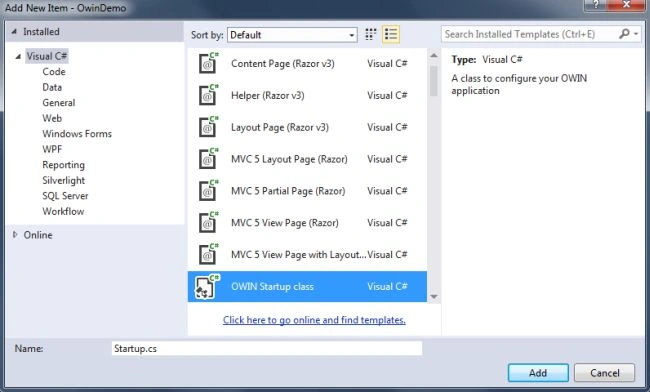Click the search magnifier icon
This screenshot has width=650, height=392.
pyautogui.click(x=624, y=34)
